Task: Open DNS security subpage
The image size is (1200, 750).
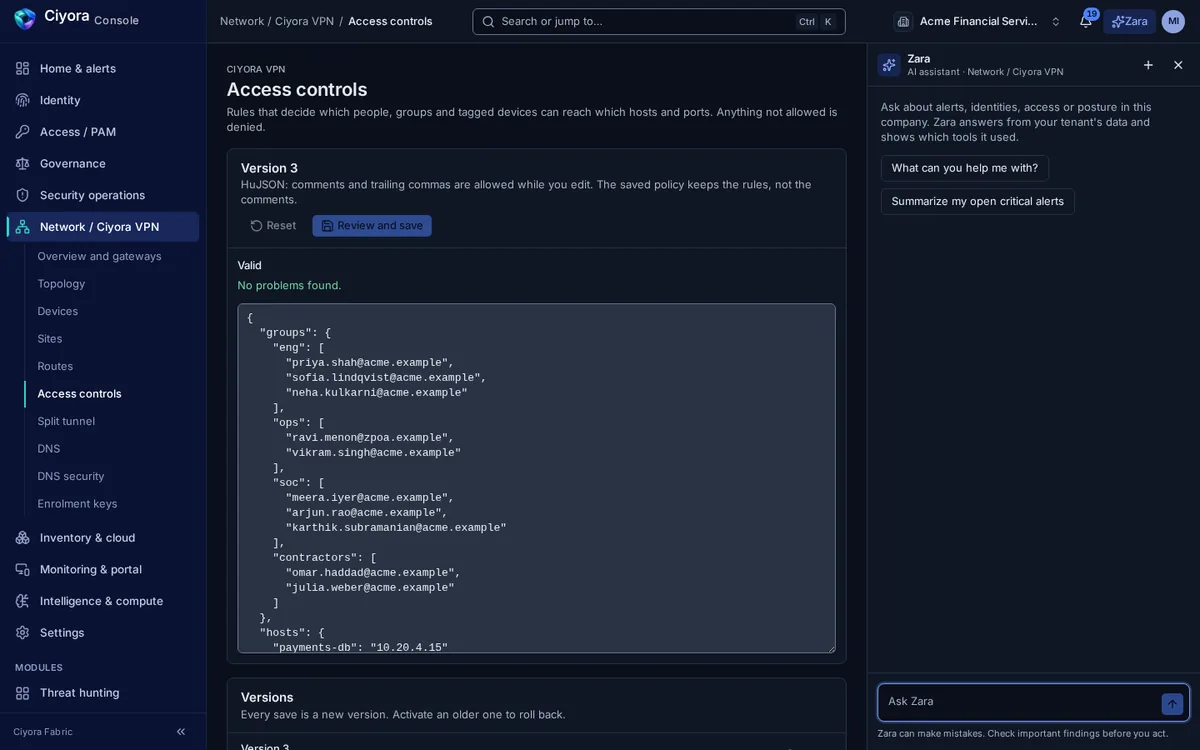Action: tap(111, 476)
